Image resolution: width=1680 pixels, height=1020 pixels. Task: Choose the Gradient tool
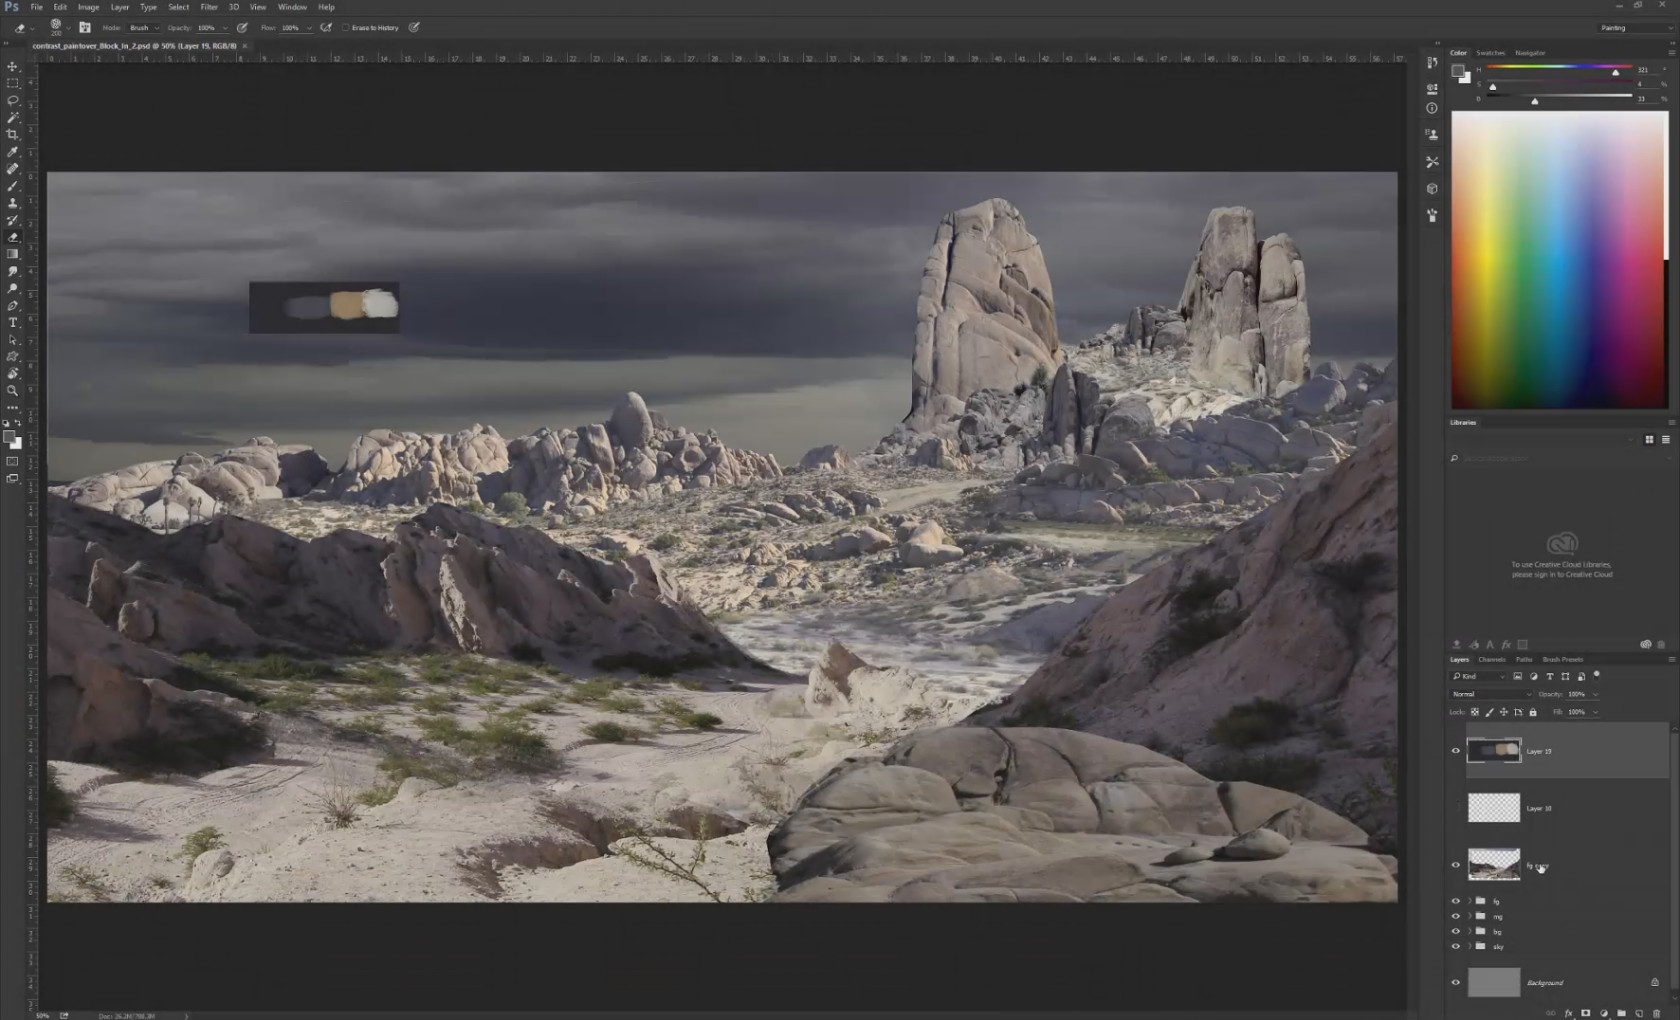click(13, 254)
